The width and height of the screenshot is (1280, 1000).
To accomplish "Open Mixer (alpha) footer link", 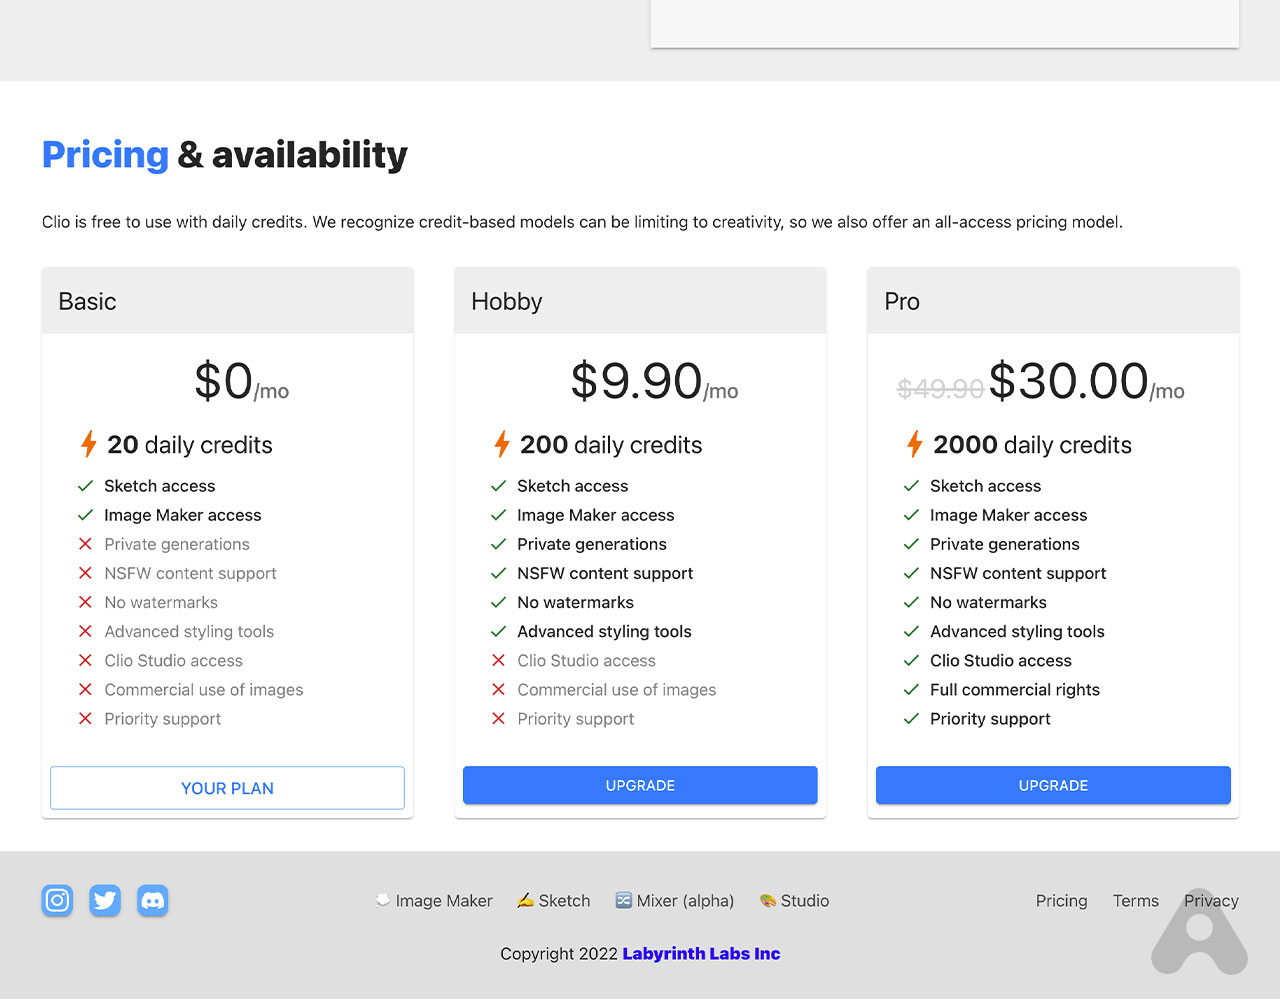I will tap(675, 901).
